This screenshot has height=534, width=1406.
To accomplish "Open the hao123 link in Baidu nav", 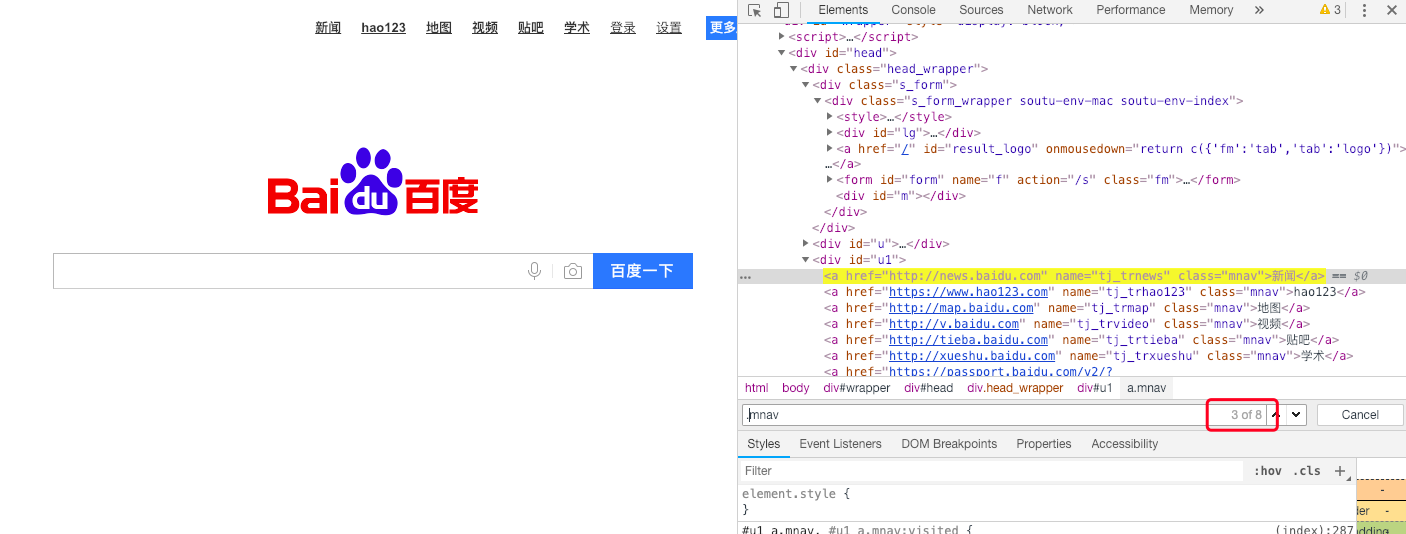I will [383, 28].
